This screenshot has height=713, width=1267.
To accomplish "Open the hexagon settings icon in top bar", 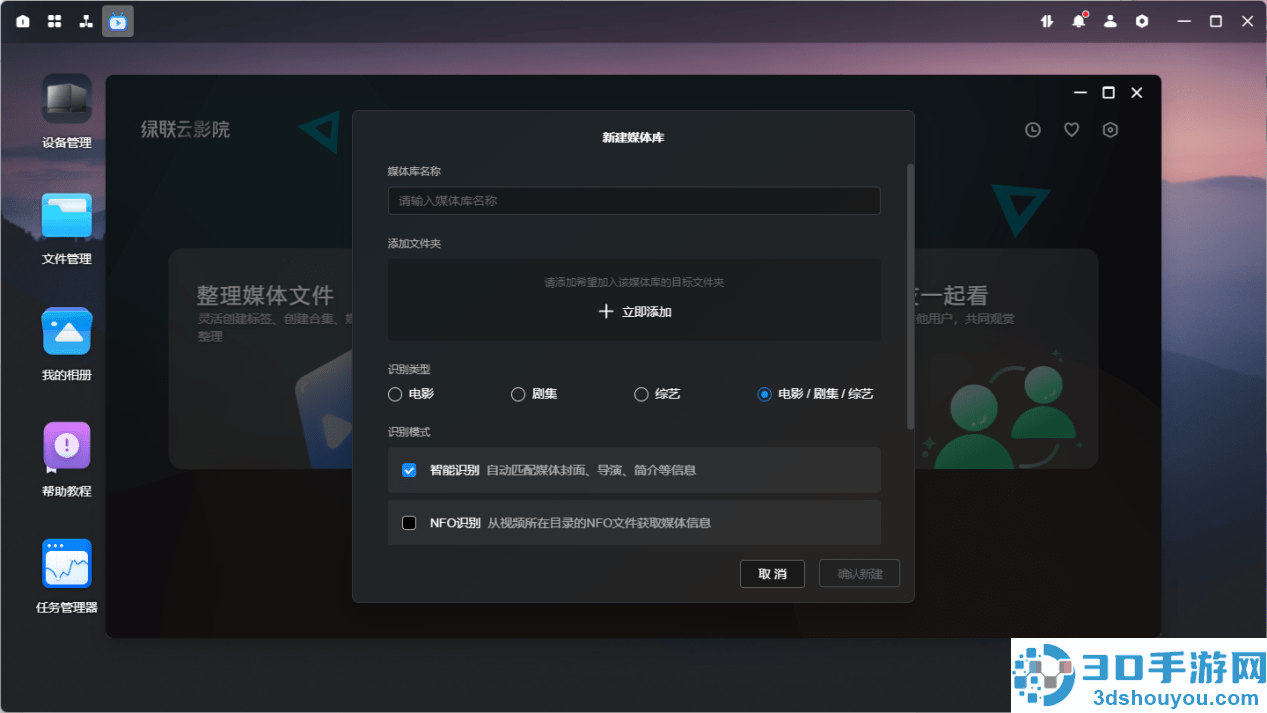I will point(1142,21).
